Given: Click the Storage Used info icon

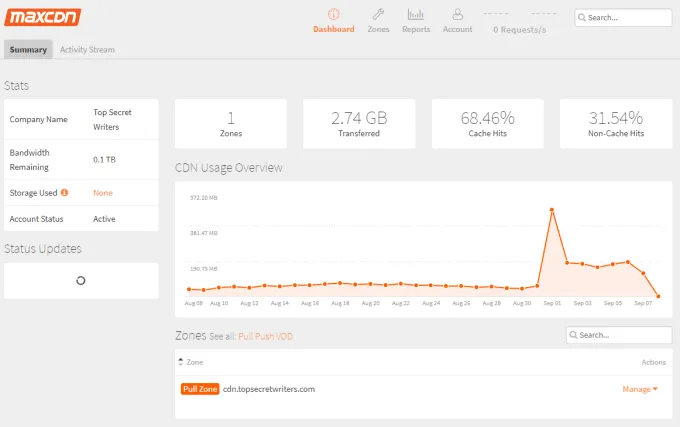Looking at the screenshot, I should click(x=65, y=193).
